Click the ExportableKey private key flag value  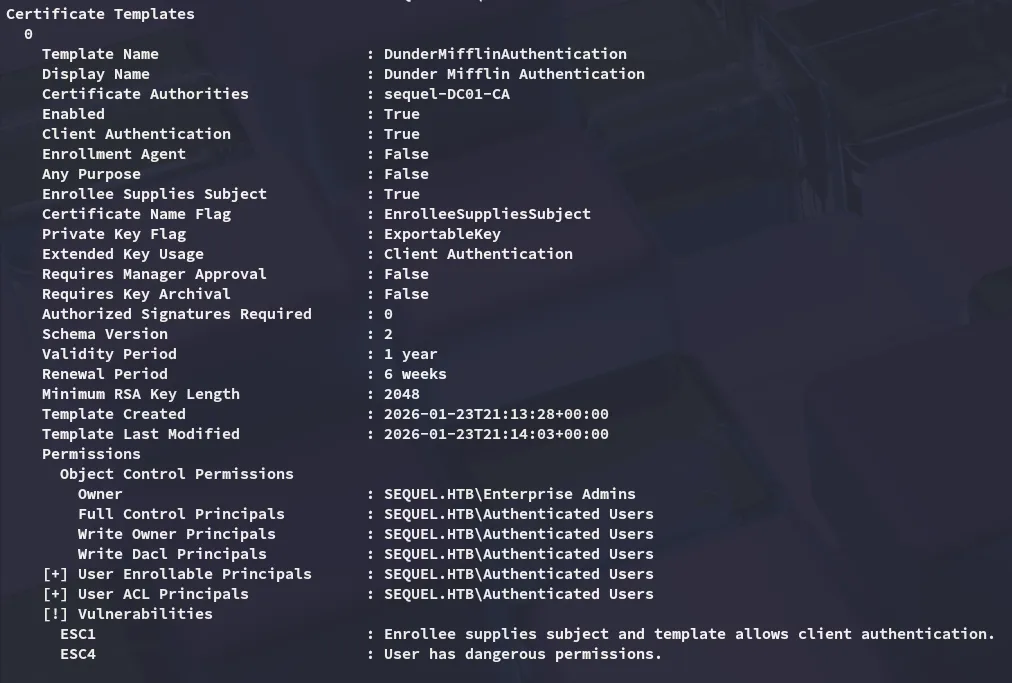coord(442,234)
